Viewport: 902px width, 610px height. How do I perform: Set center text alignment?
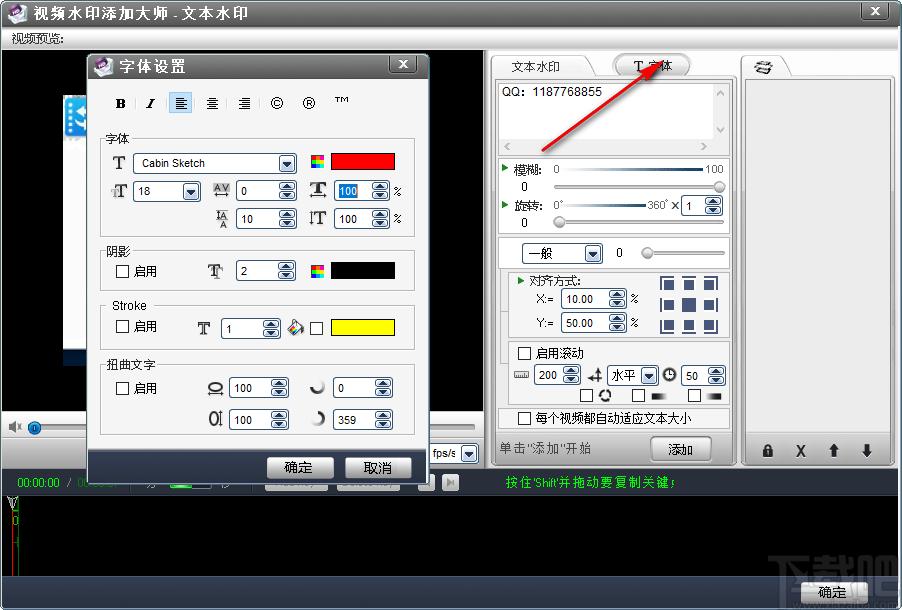212,104
